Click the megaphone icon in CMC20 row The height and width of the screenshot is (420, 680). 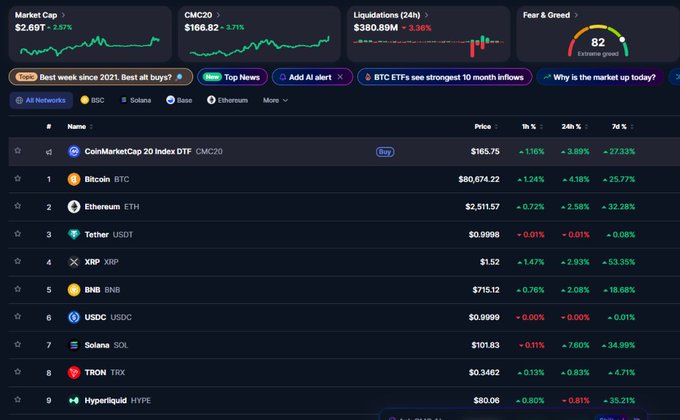click(49, 152)
